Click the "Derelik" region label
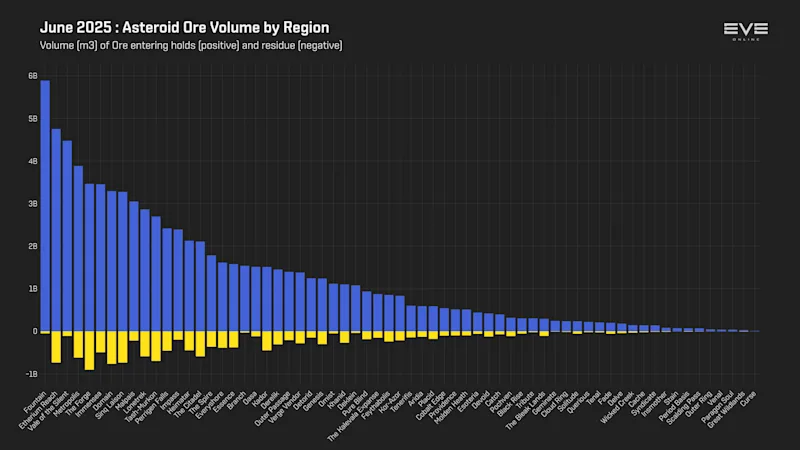The image size is (800, 450). [269, 402]
